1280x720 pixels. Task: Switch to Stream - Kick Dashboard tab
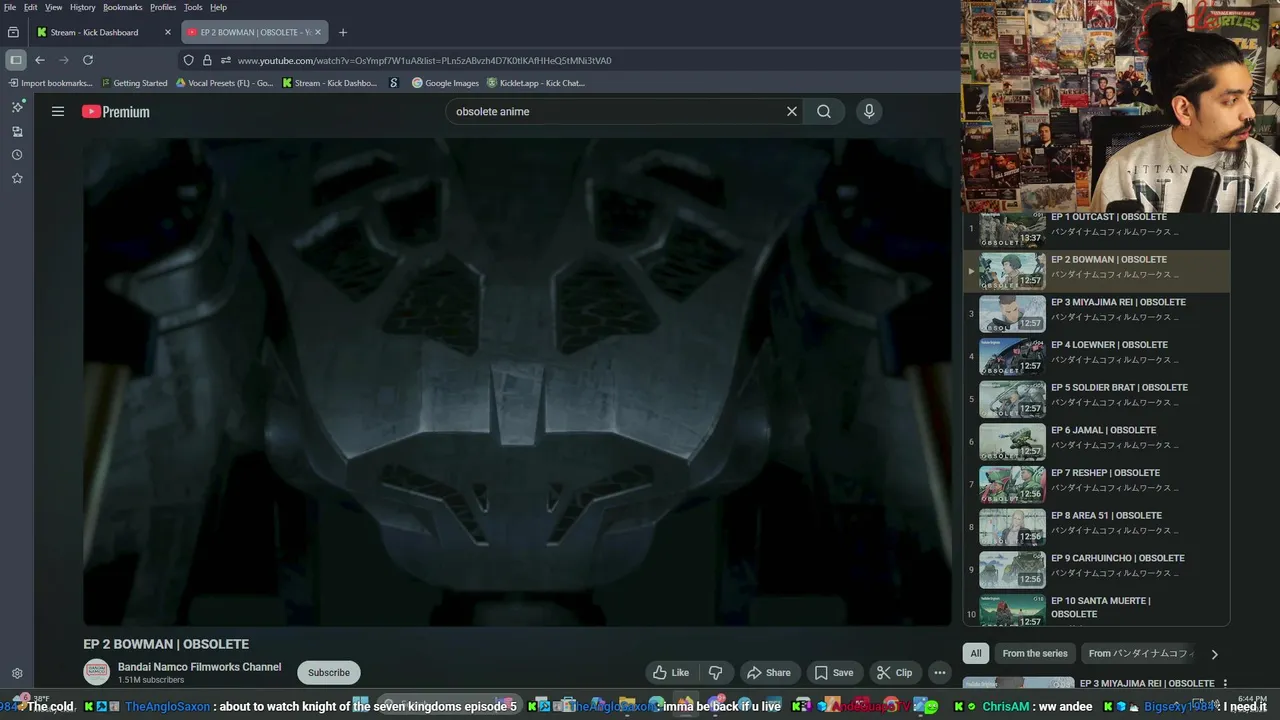tap(104, 32)
